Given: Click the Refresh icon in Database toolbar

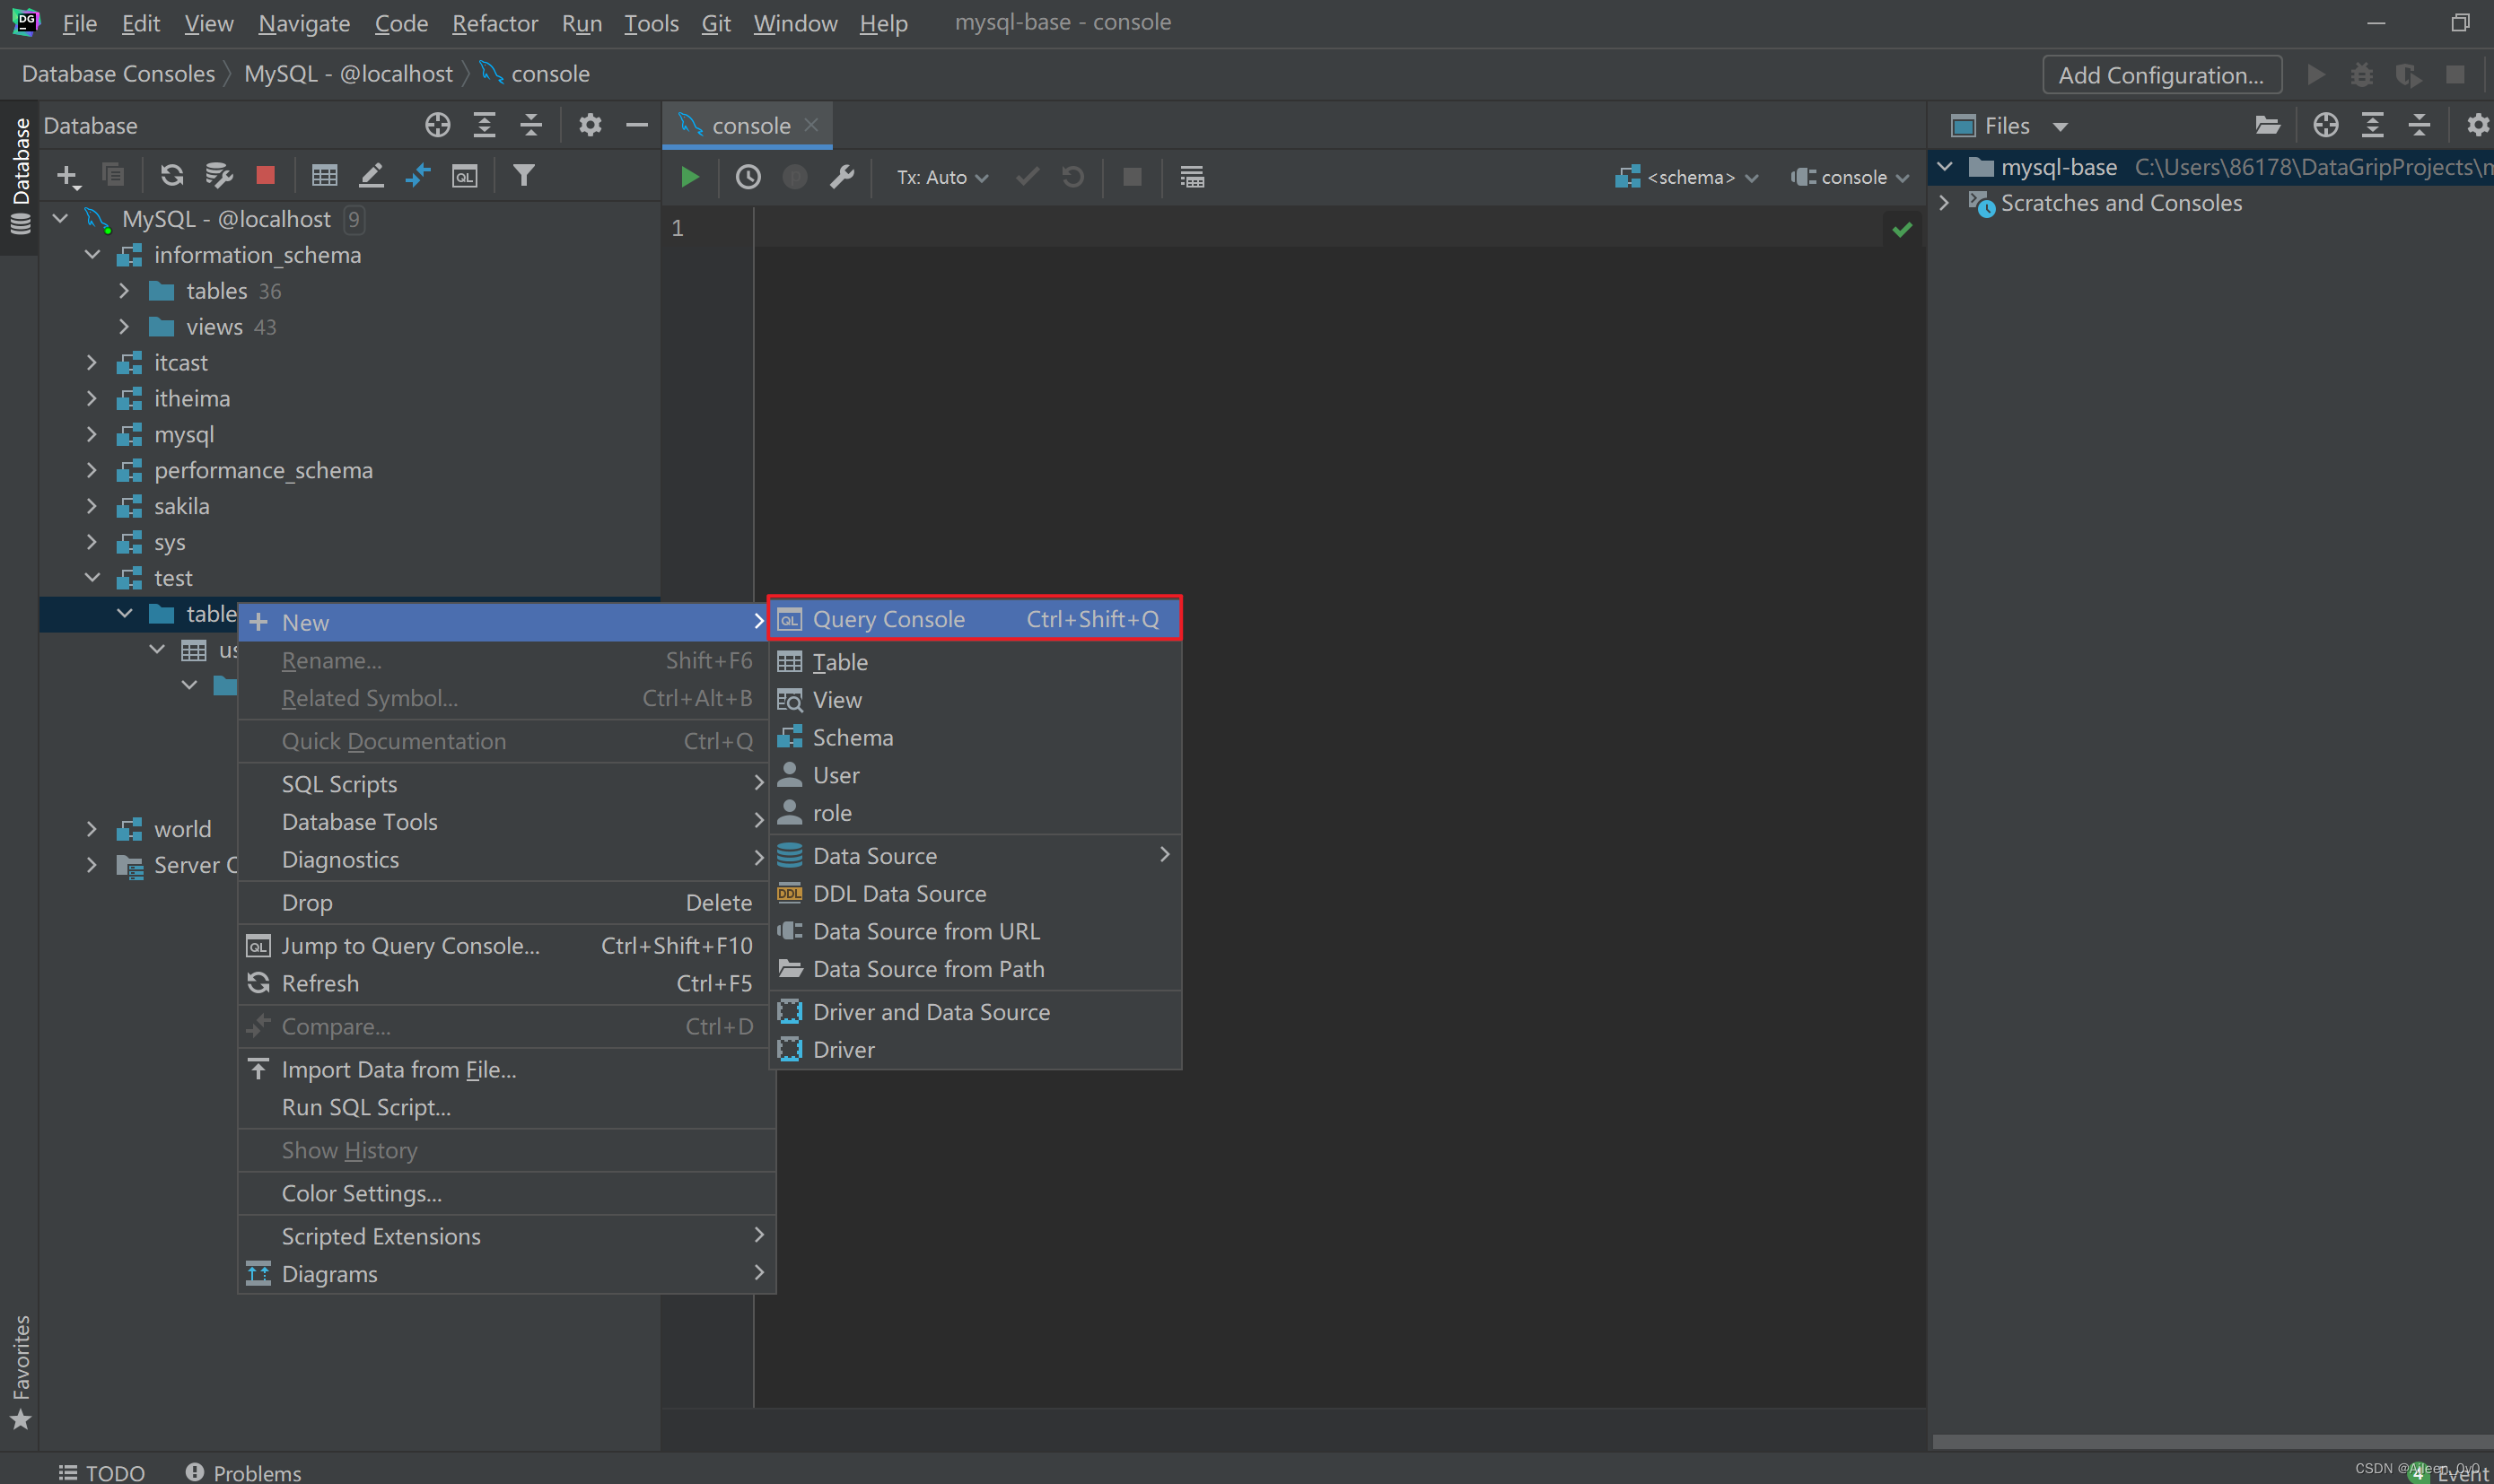Looking at the screenshot, I should click(x=171, y=176).
